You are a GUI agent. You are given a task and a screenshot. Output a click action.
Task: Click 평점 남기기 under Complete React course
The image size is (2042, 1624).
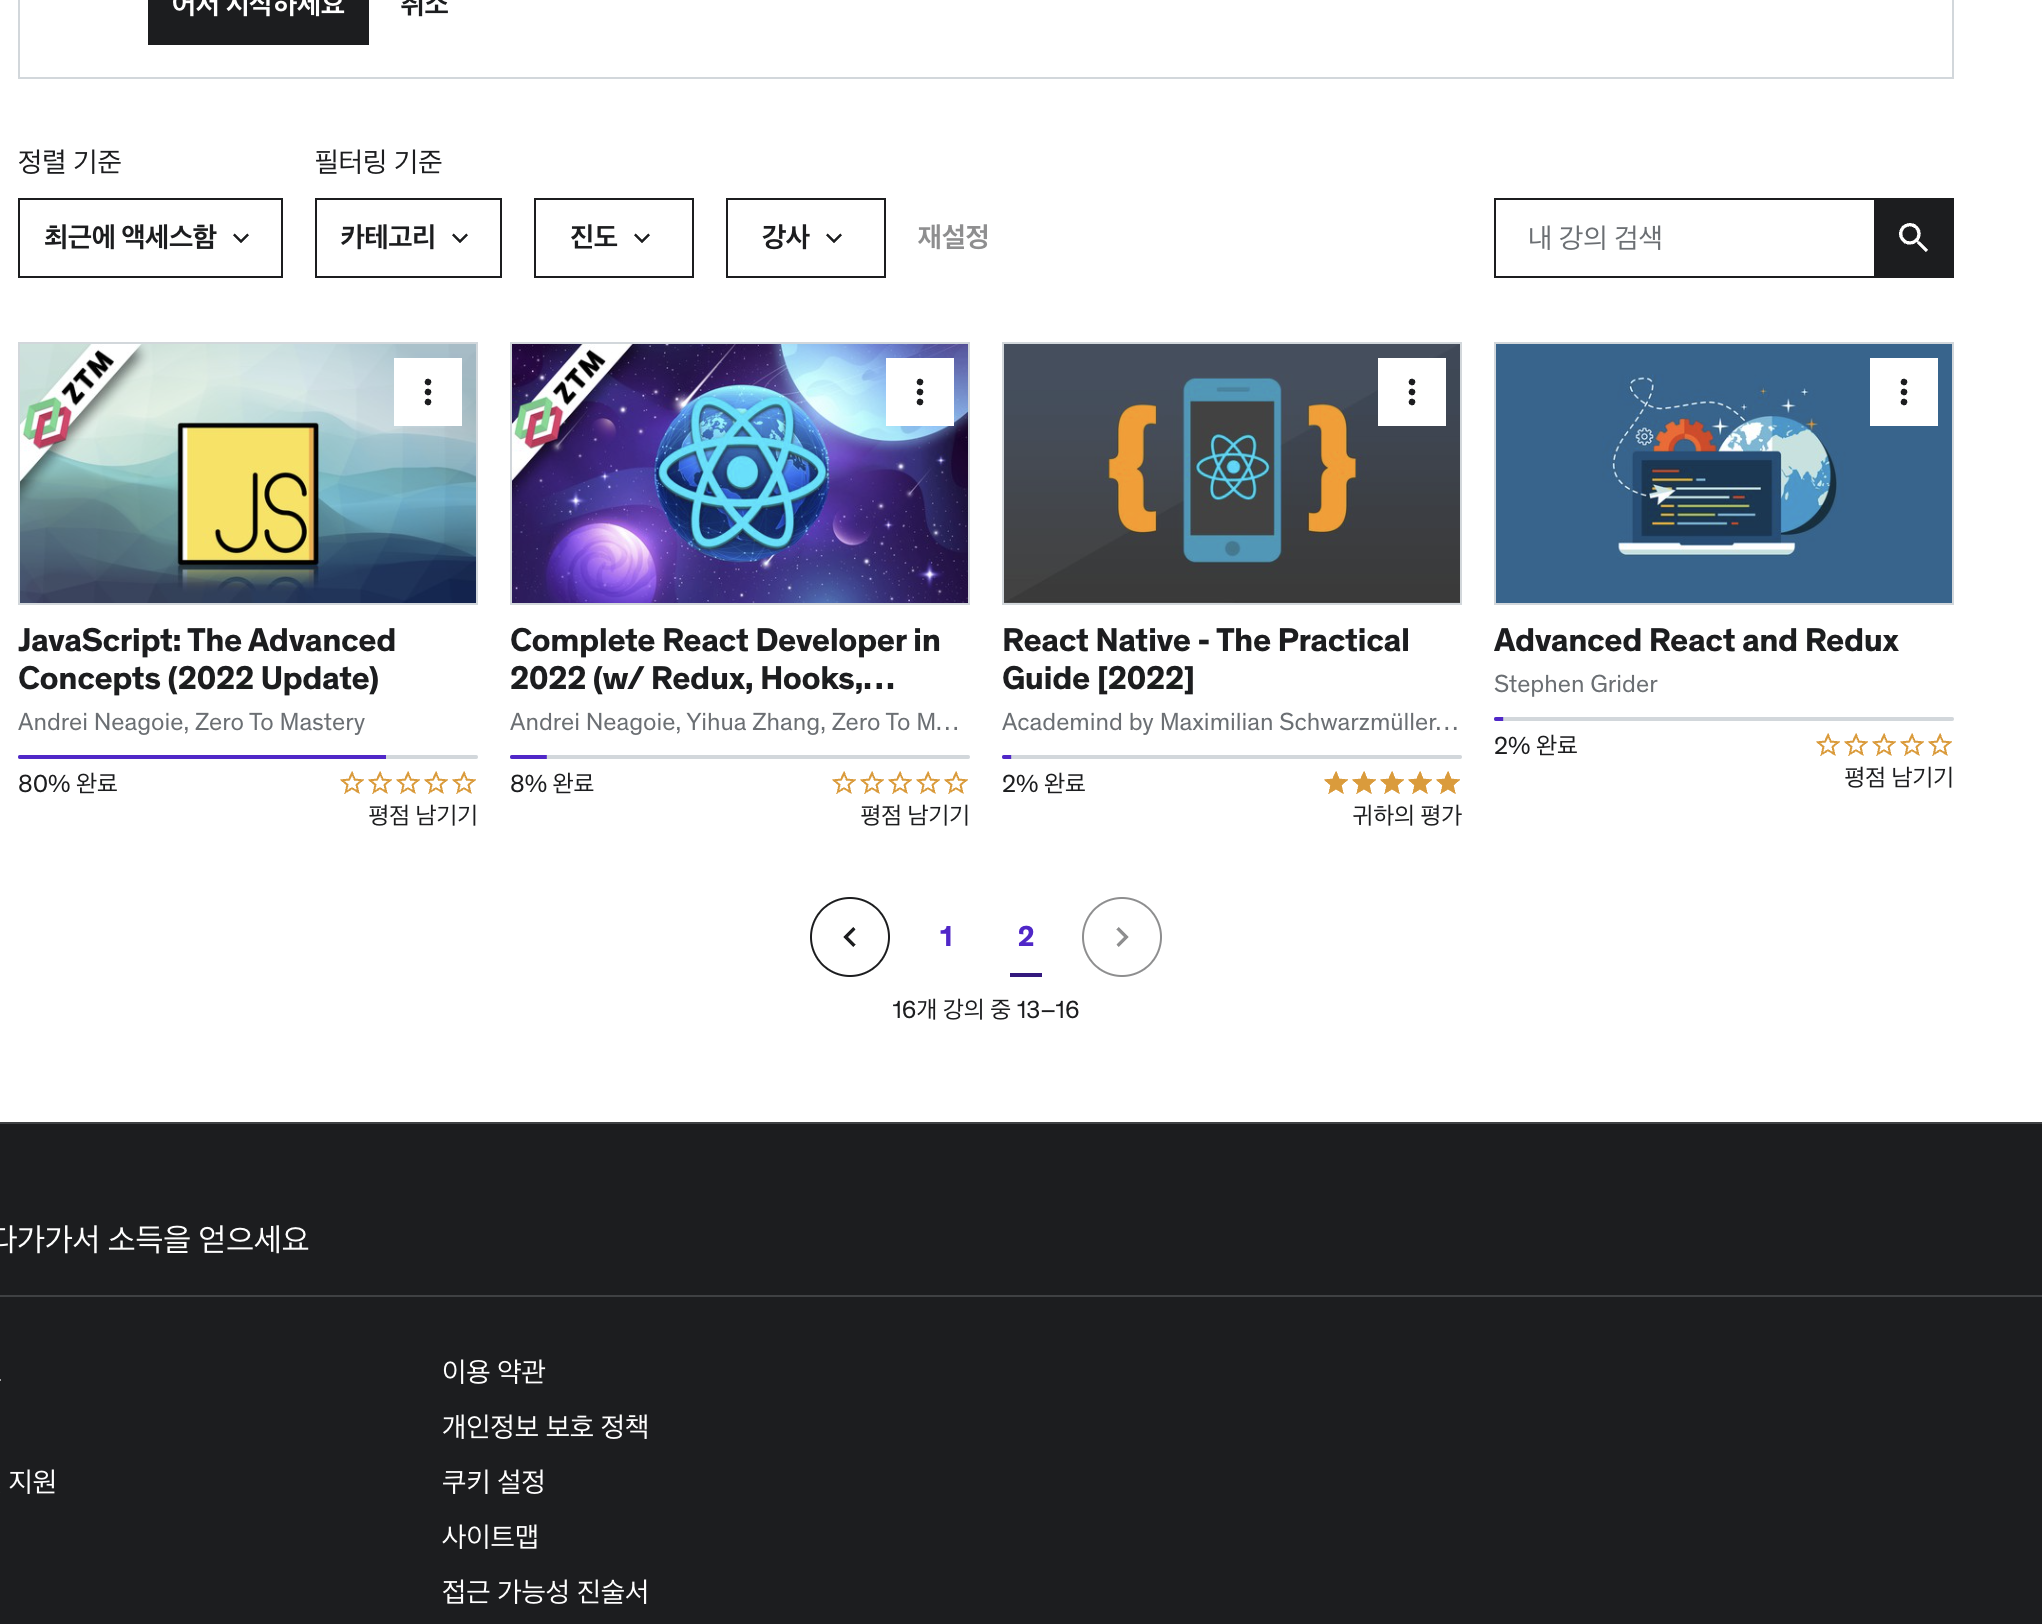915,815
